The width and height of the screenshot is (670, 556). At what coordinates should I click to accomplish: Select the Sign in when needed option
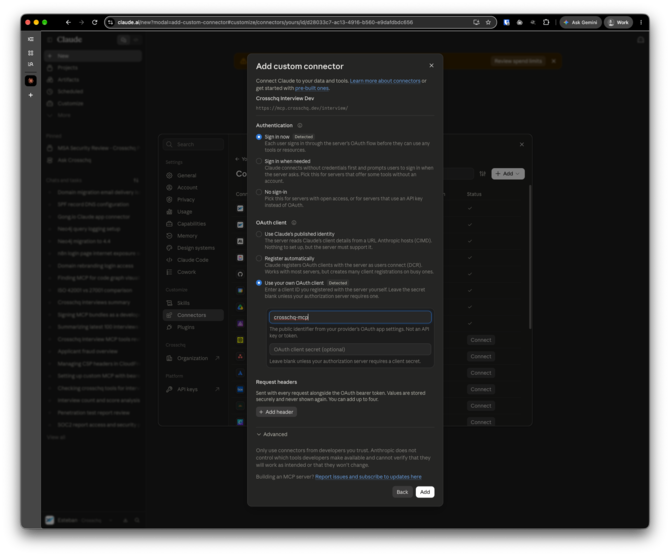click(259, 161)
